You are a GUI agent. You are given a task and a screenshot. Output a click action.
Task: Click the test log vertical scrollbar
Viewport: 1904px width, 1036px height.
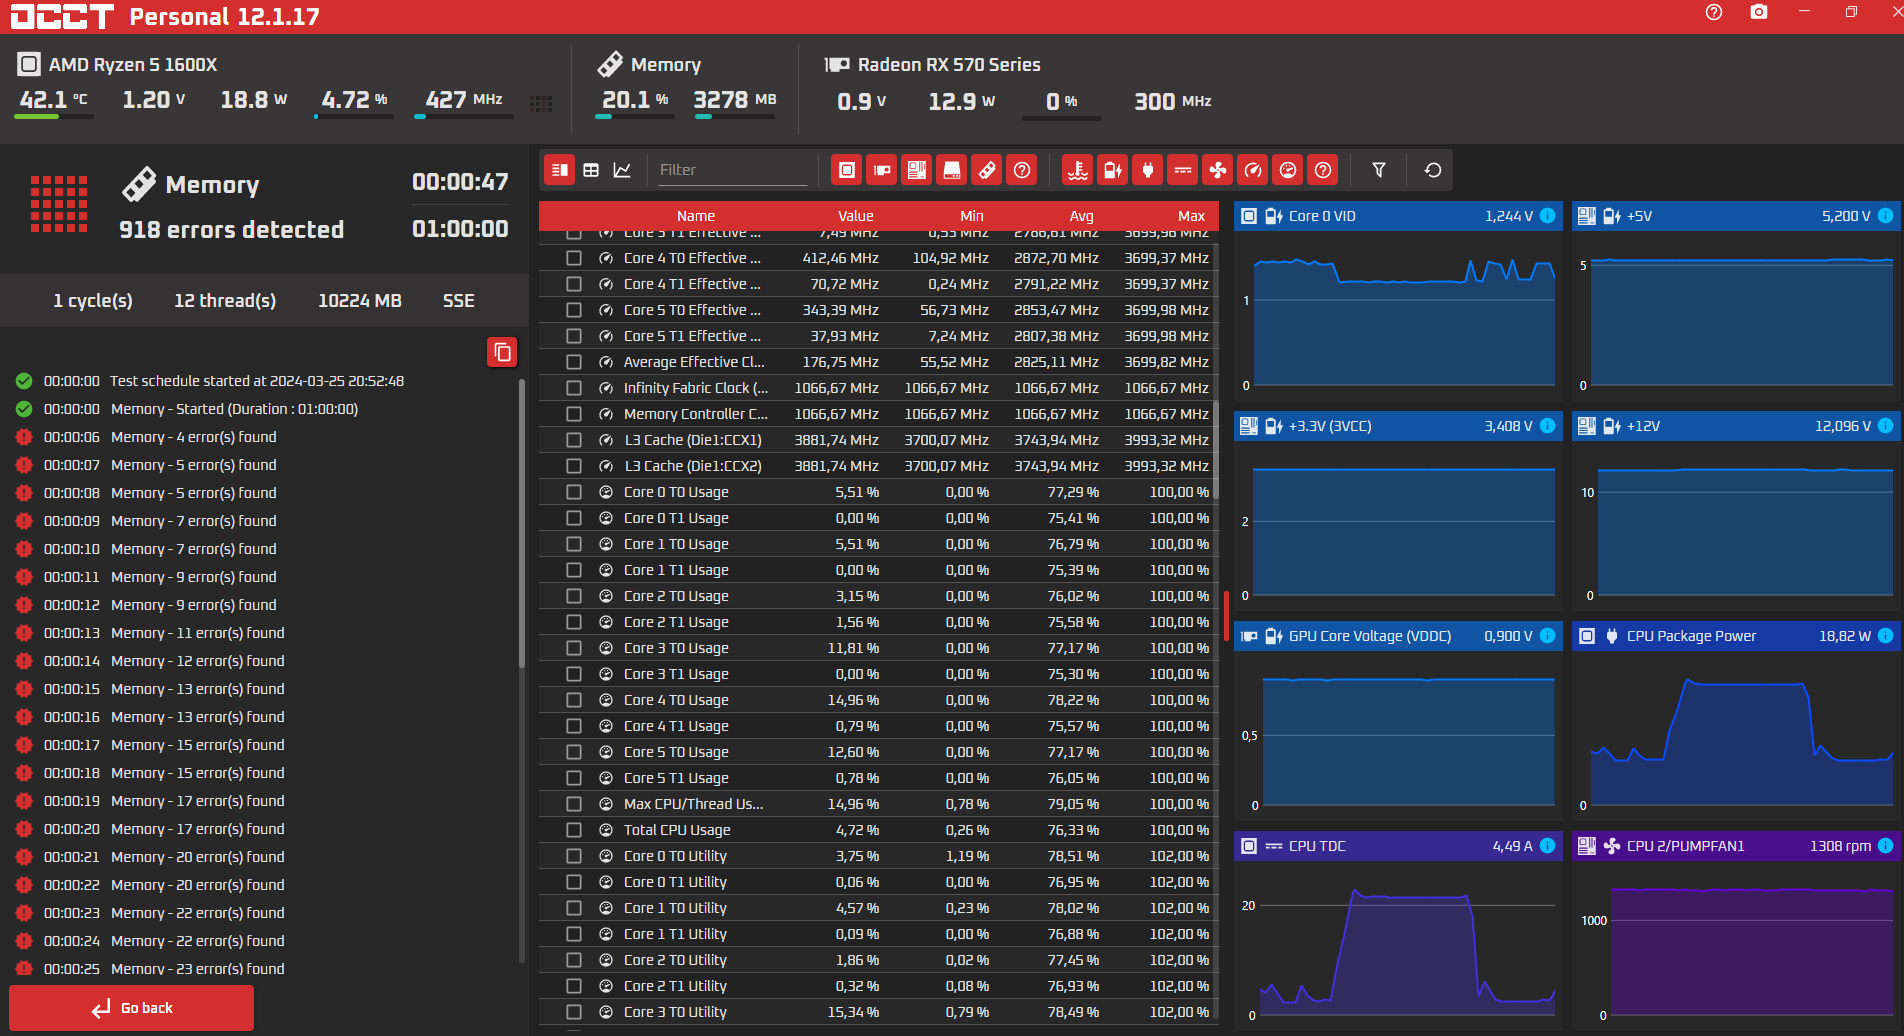(x=522, y=524)
